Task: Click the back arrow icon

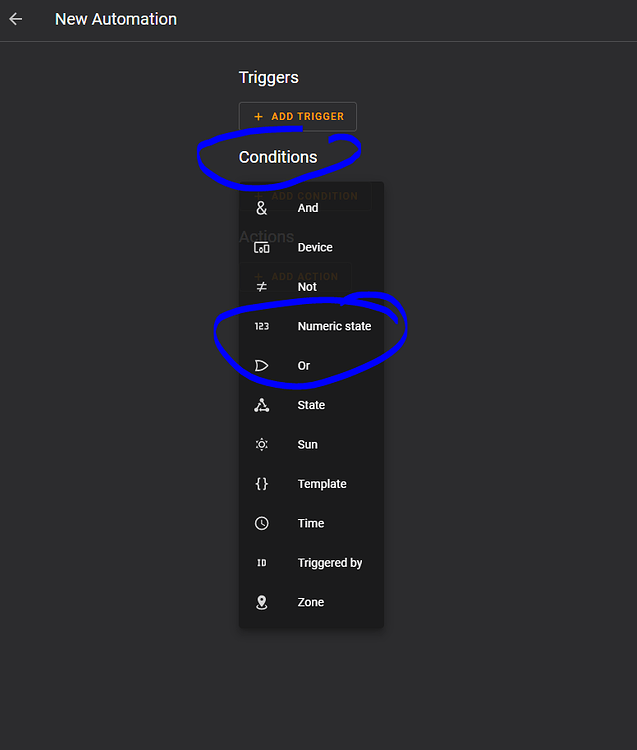Action: click(x=16, y=19)
